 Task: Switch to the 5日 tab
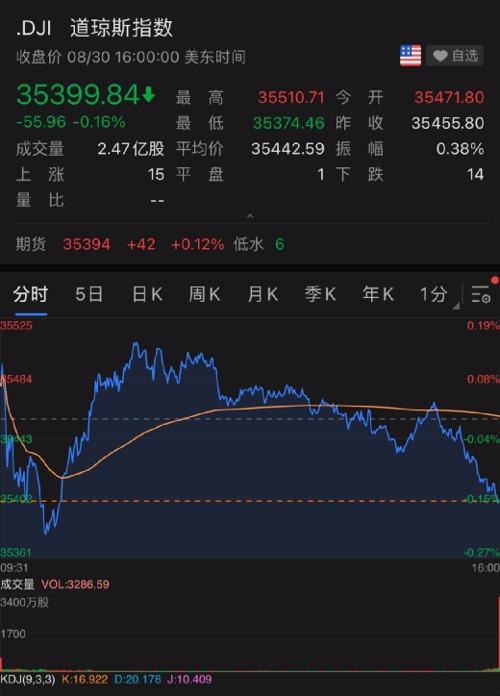89,294
